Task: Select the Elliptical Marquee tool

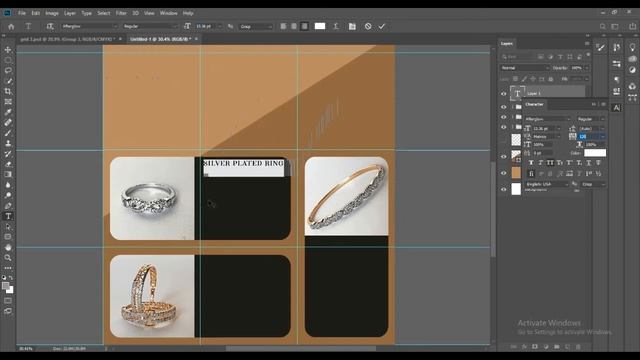Action: pyautogui.click(x=8, y=60)
